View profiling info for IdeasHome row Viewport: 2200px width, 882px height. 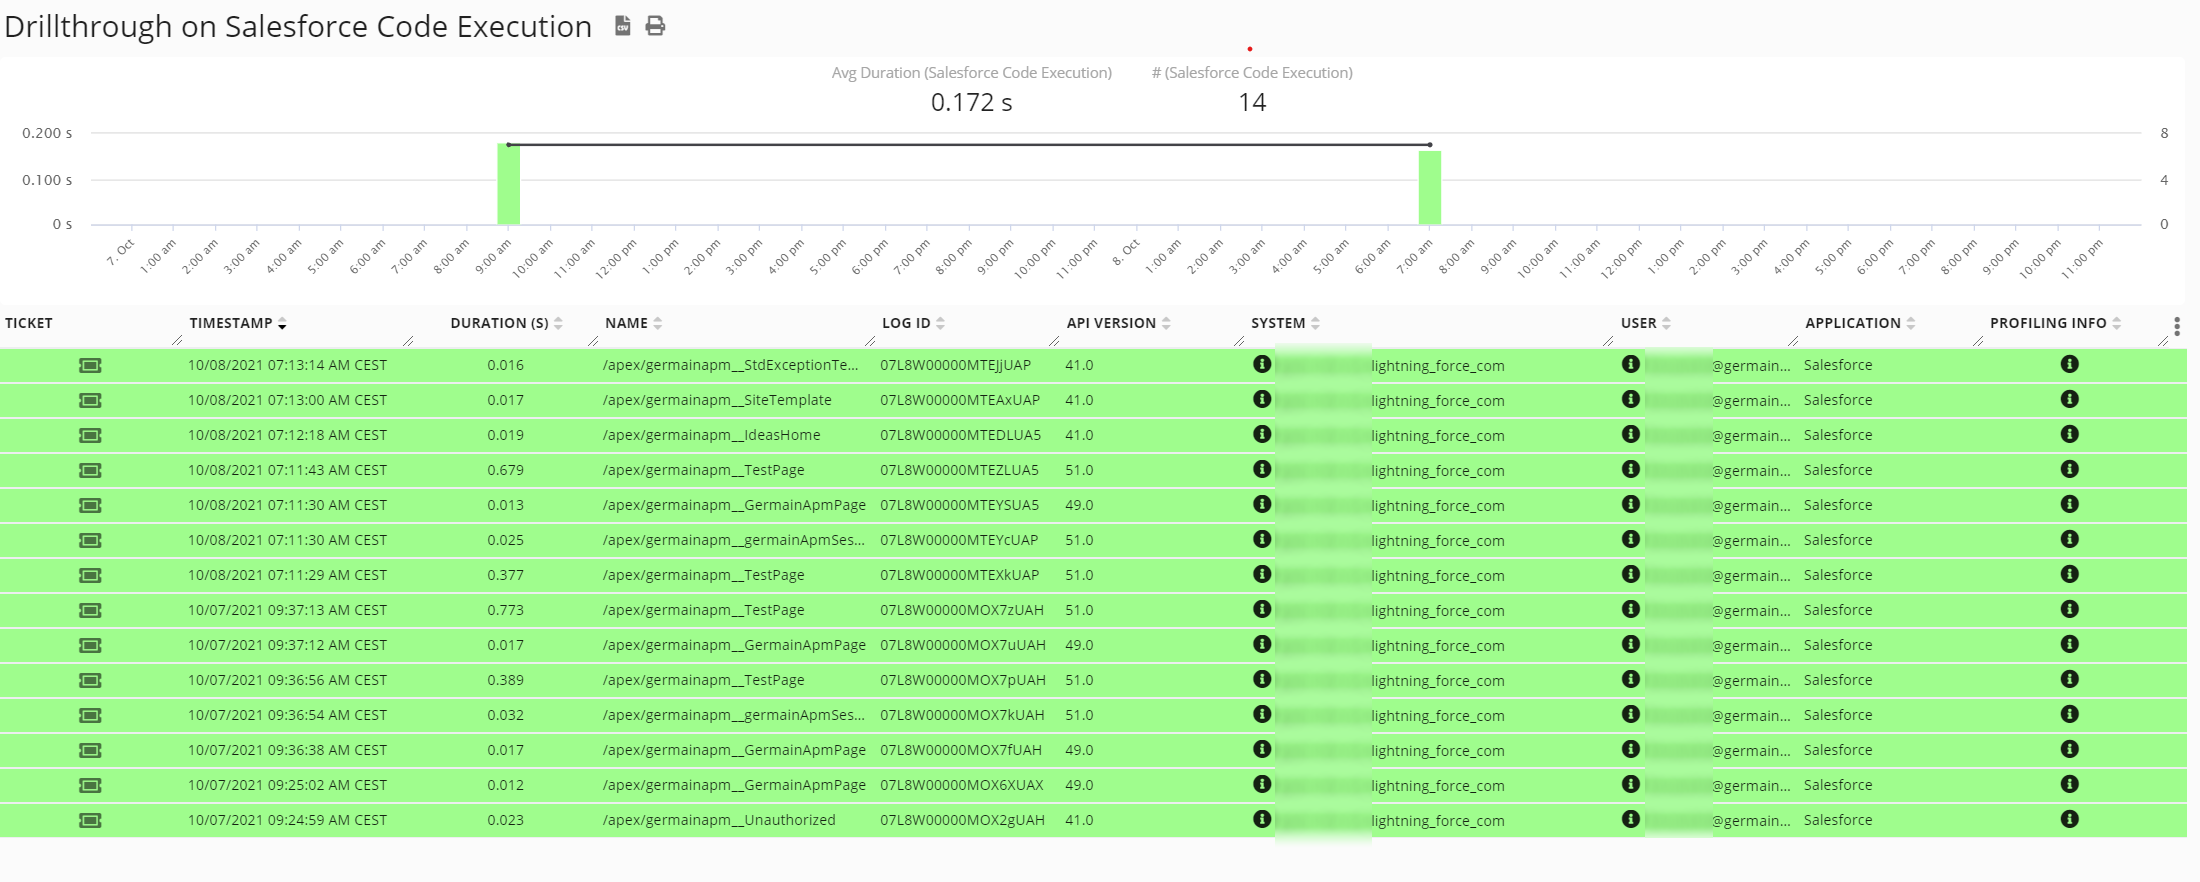coord(2069,435)
